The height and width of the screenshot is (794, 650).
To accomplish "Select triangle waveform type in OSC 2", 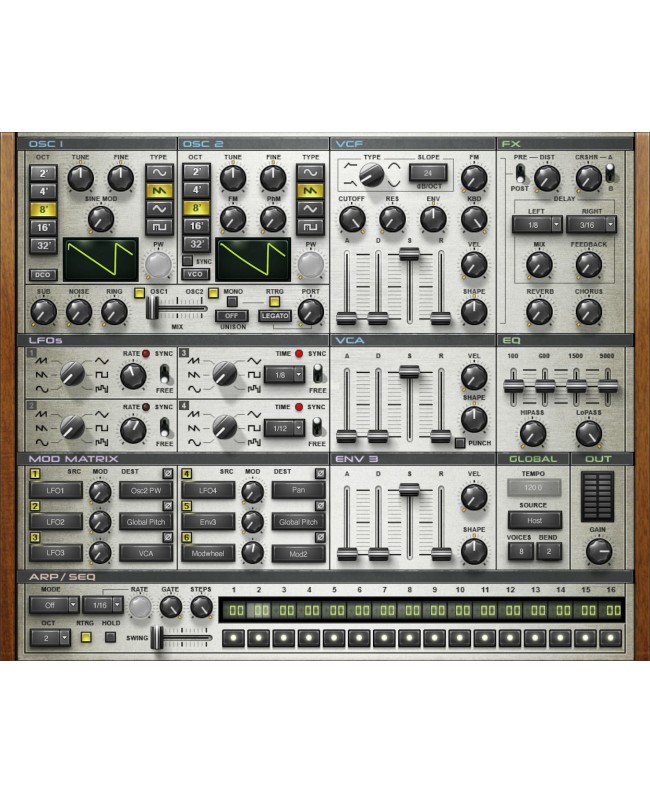I will point(310,209).
